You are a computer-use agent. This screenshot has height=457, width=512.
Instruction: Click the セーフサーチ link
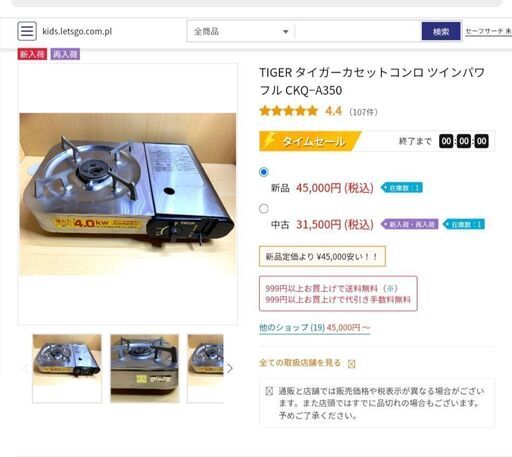pos(488,31)
